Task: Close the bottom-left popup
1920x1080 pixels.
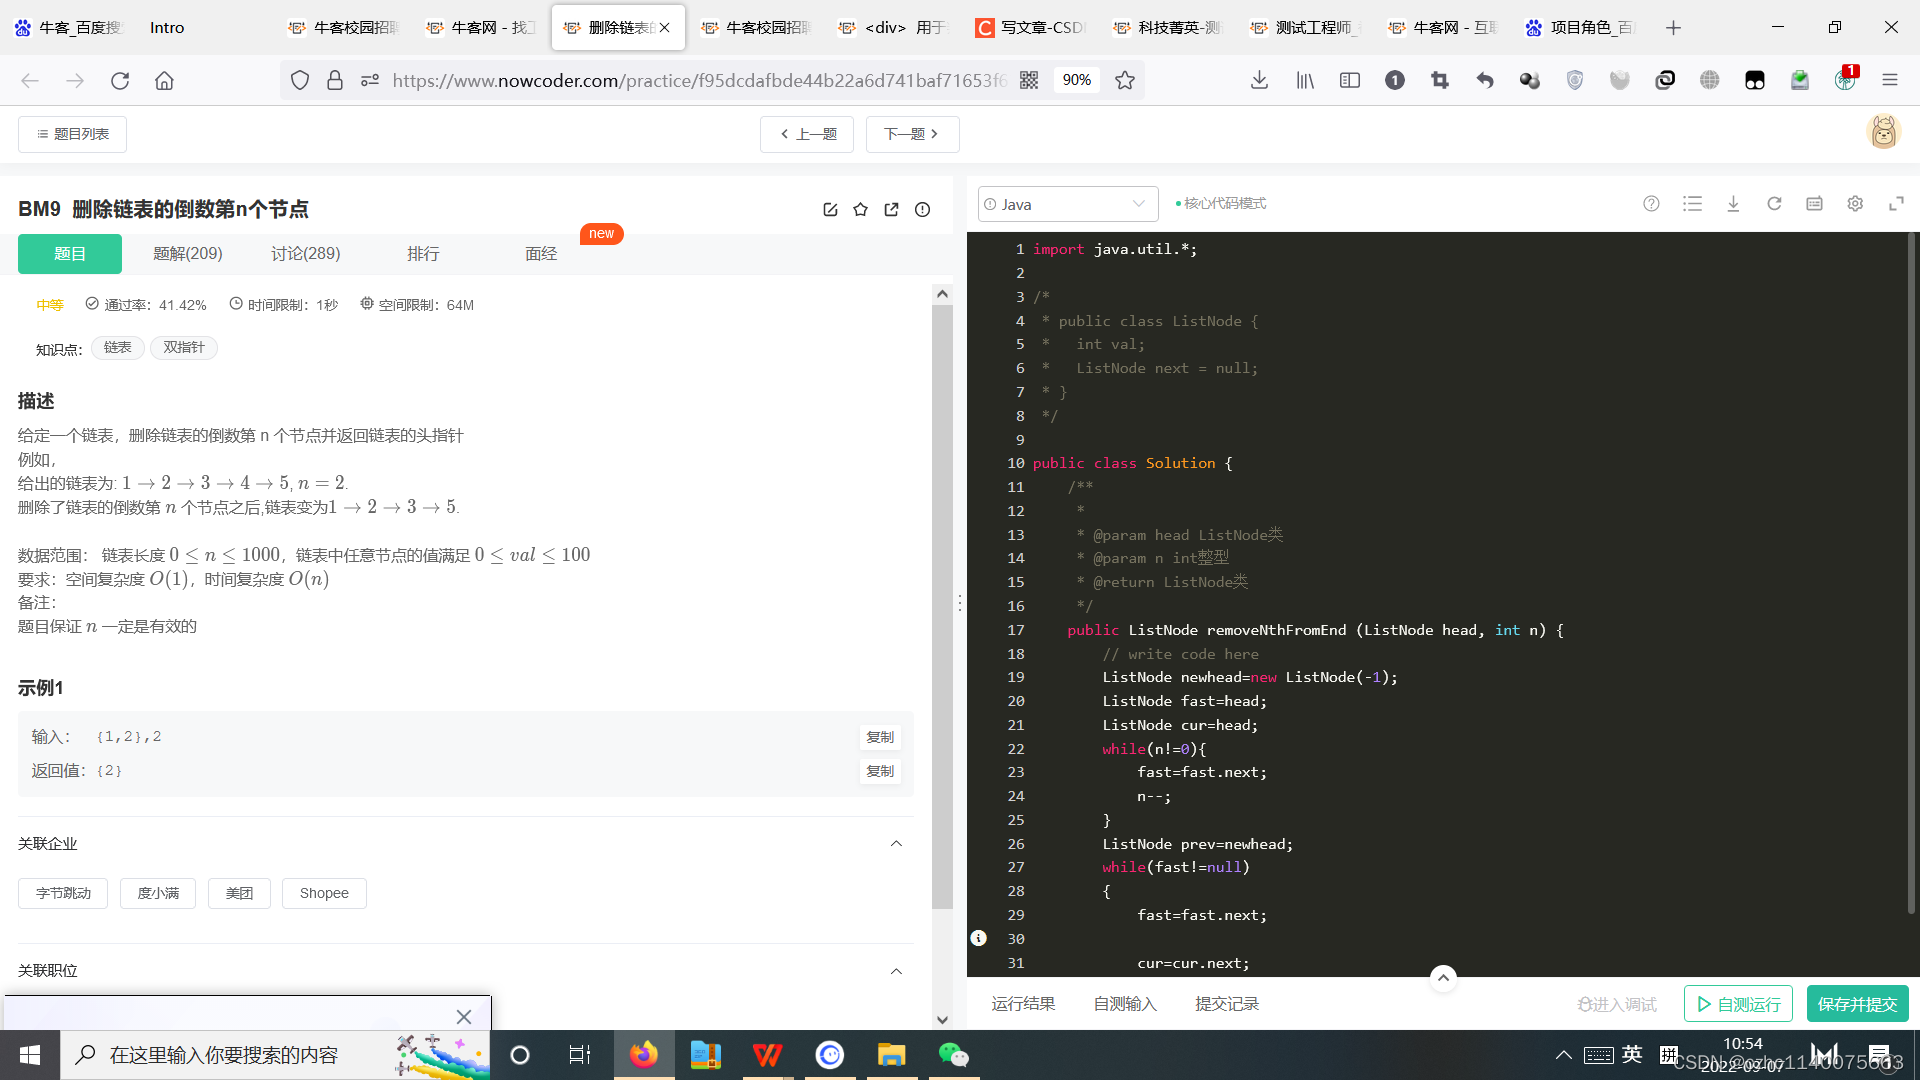Action: coord(464,1016)
